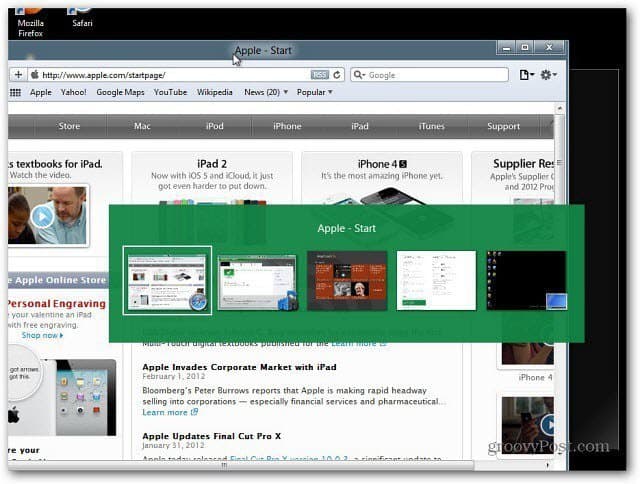Go to the iPad nav tab
The width and height of the screenshot is (640, 484).
point(360,126)
